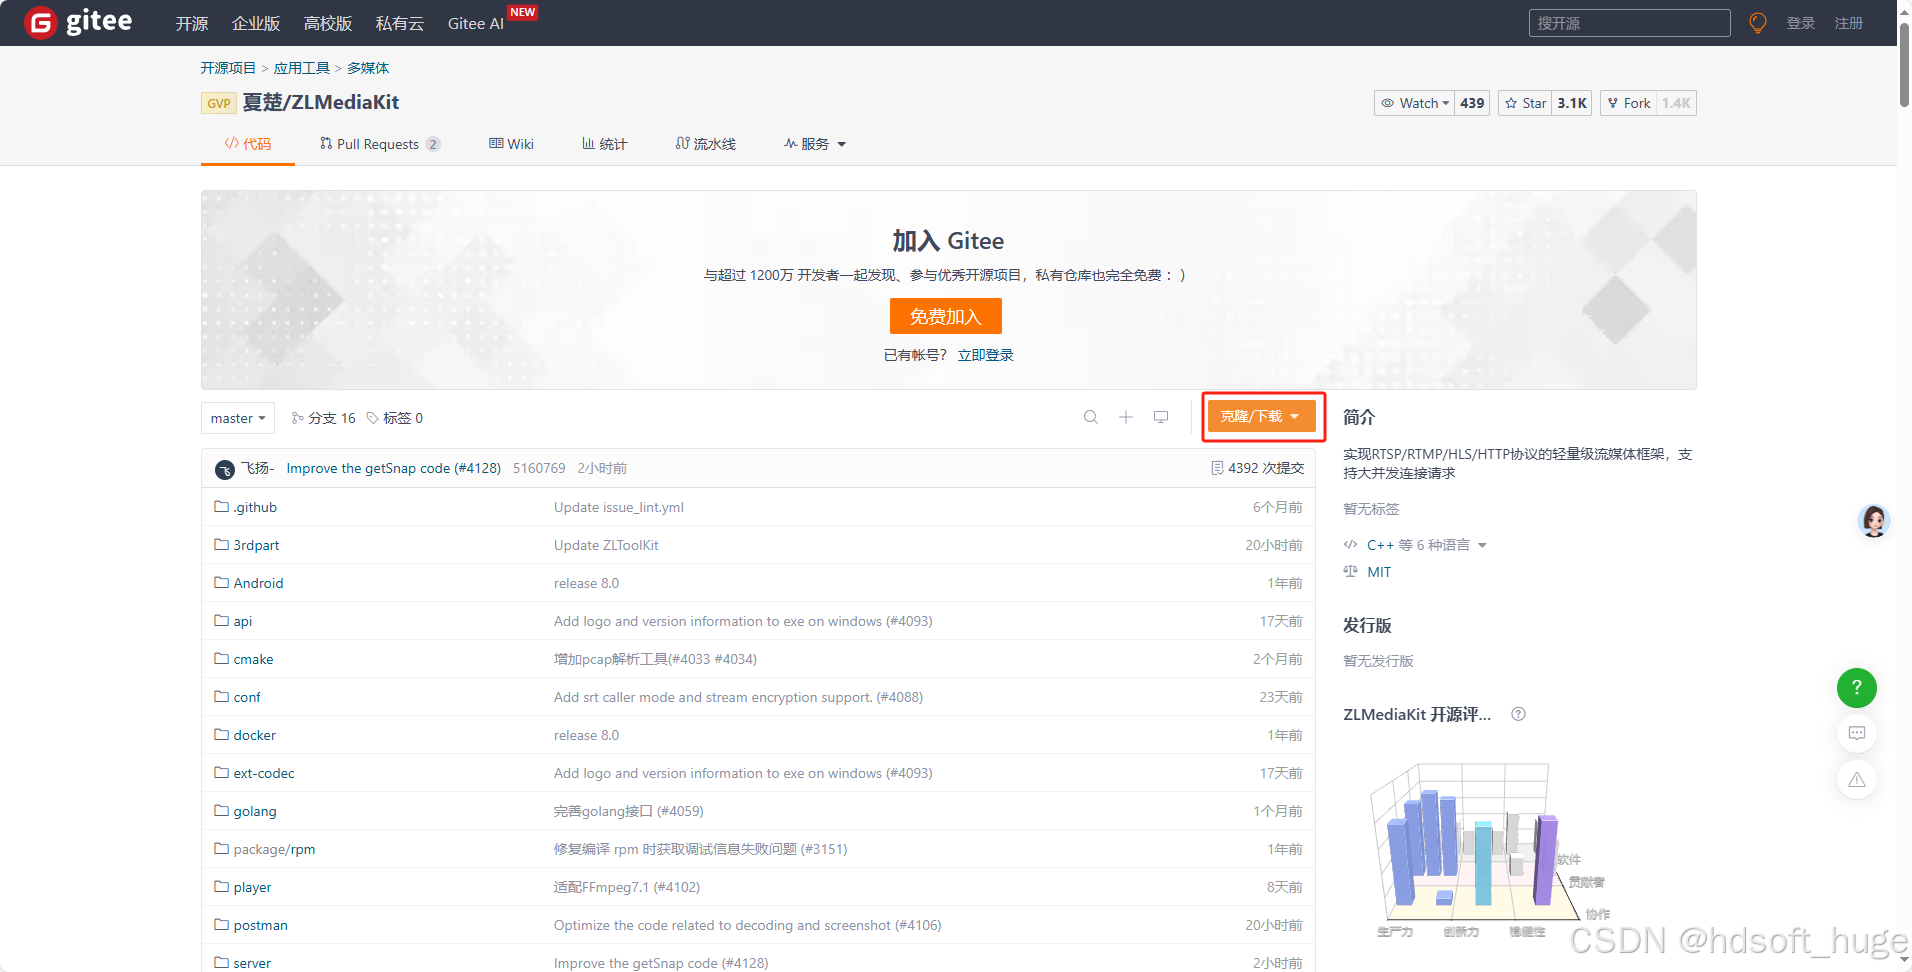Screen dimensions: 1912x972
Task: Open the 流水线 tab
Action: tap(706, 144)
